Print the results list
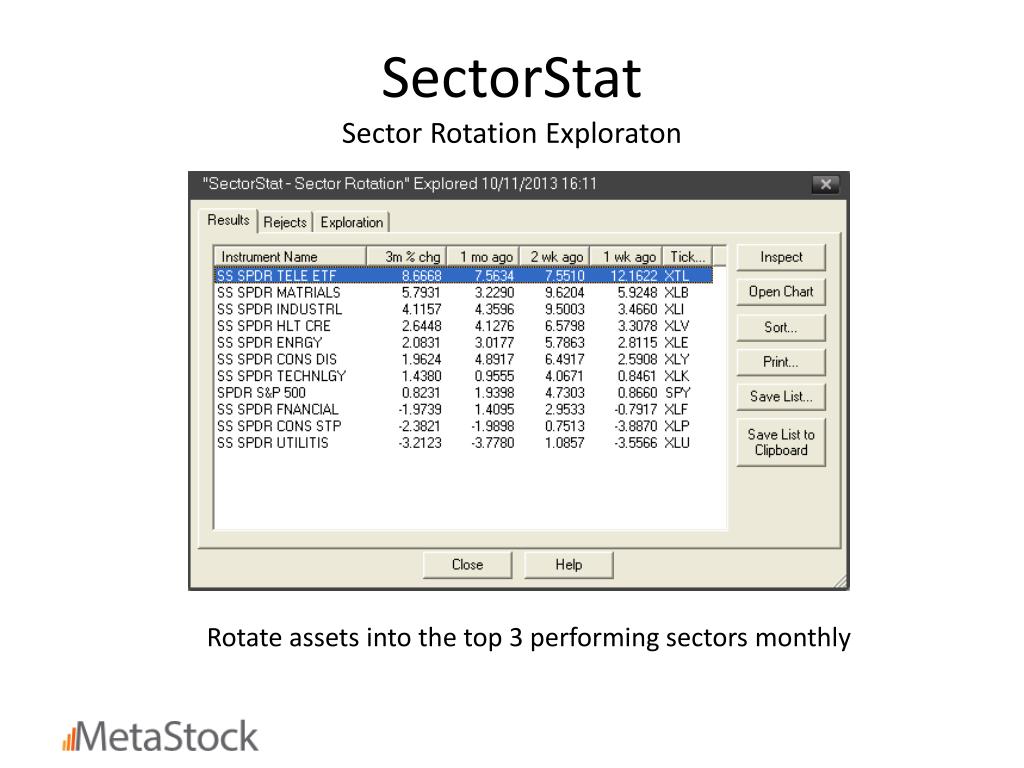The width and height of the screenshot is (1024, 768). click(781, 362)
